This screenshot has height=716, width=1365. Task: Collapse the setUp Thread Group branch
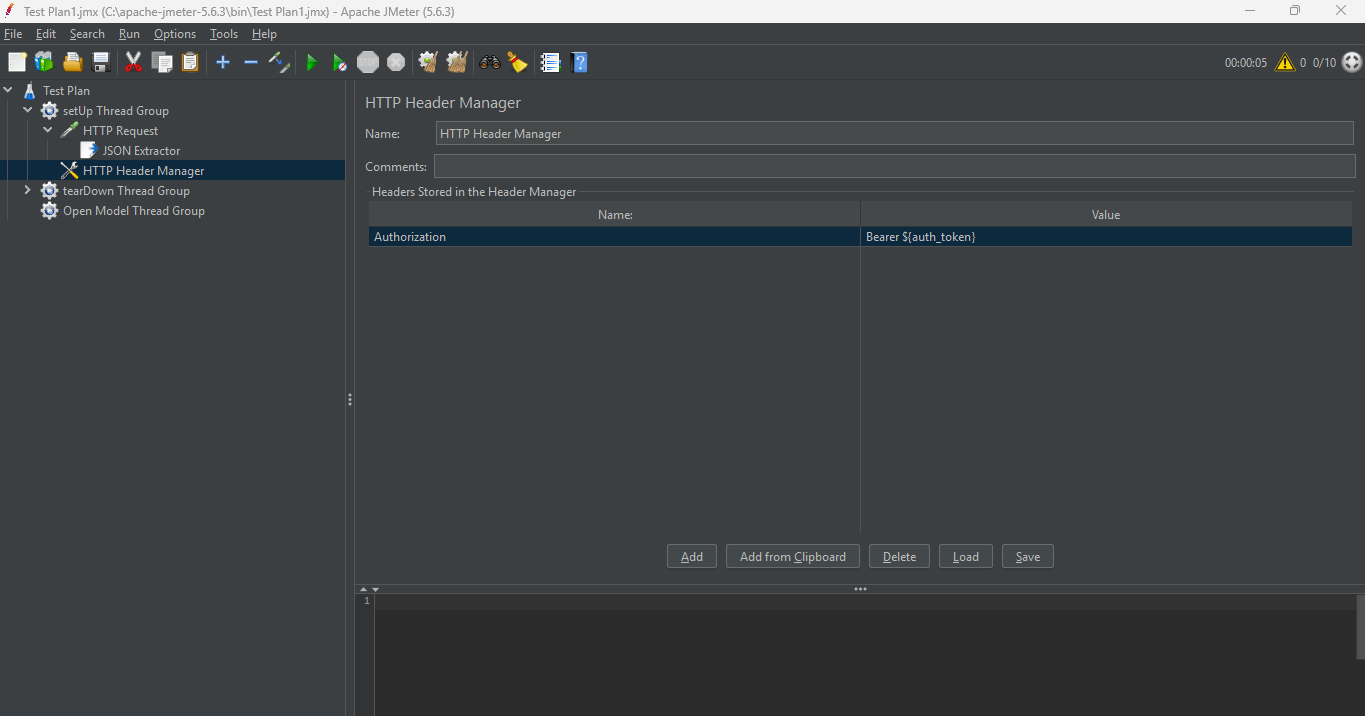[x=28, y=110]
